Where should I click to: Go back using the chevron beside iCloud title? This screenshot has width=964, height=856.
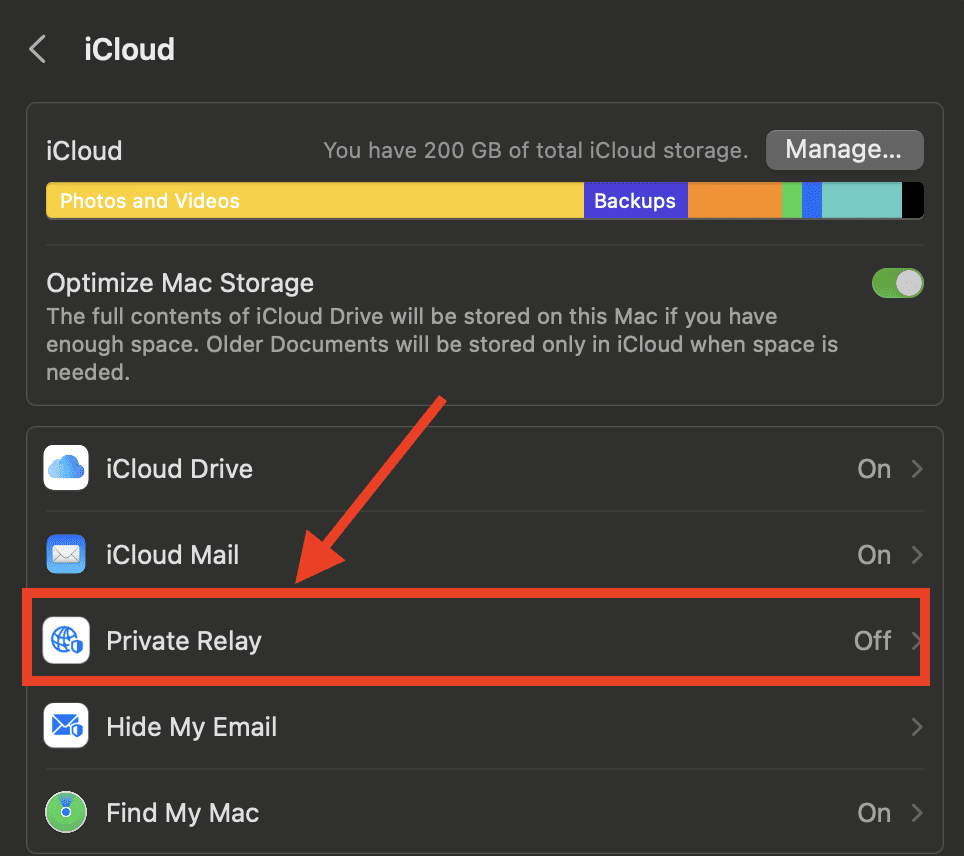point(38,49)
